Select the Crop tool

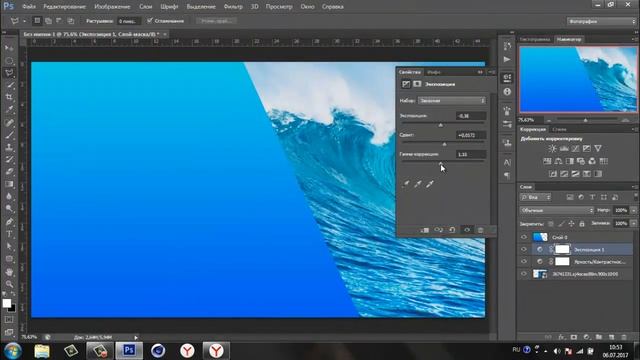point(9,98)
